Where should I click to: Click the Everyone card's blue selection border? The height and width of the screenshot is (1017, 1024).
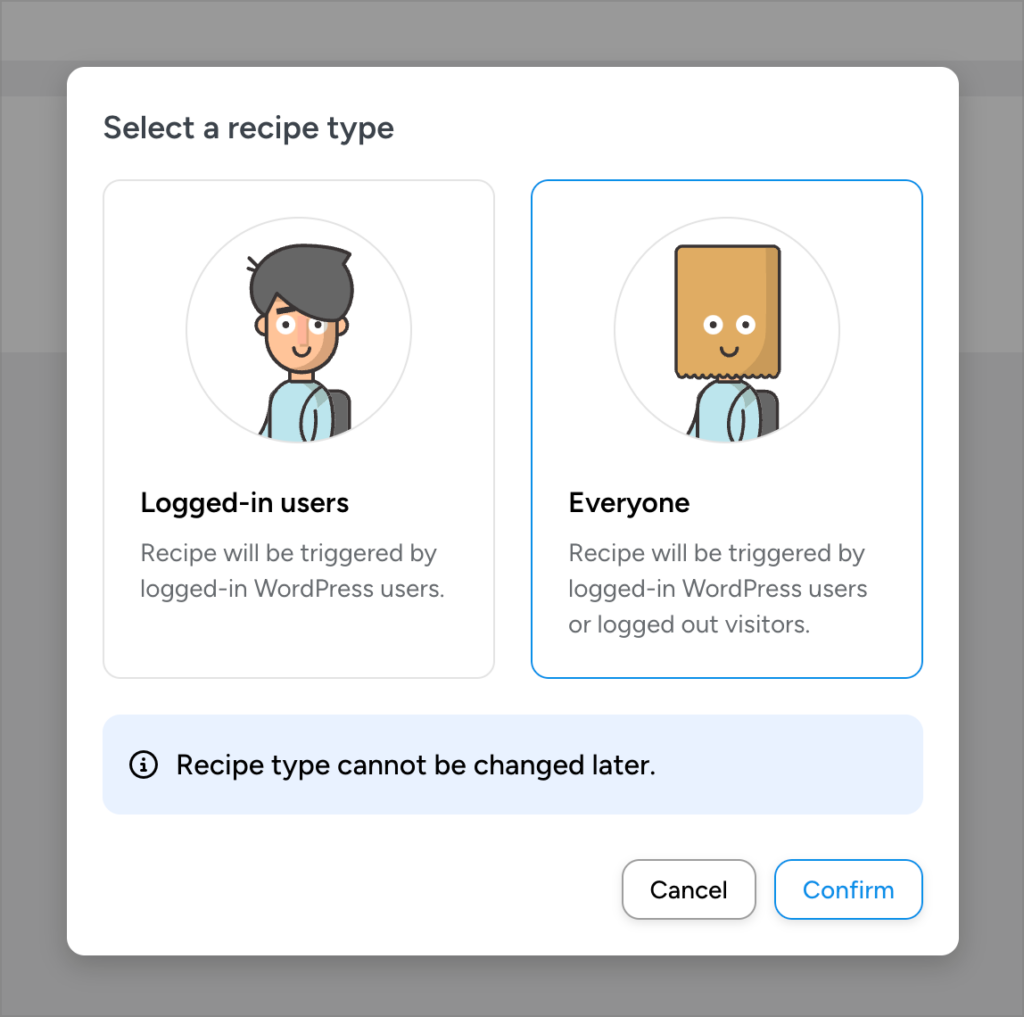[726, 181]
